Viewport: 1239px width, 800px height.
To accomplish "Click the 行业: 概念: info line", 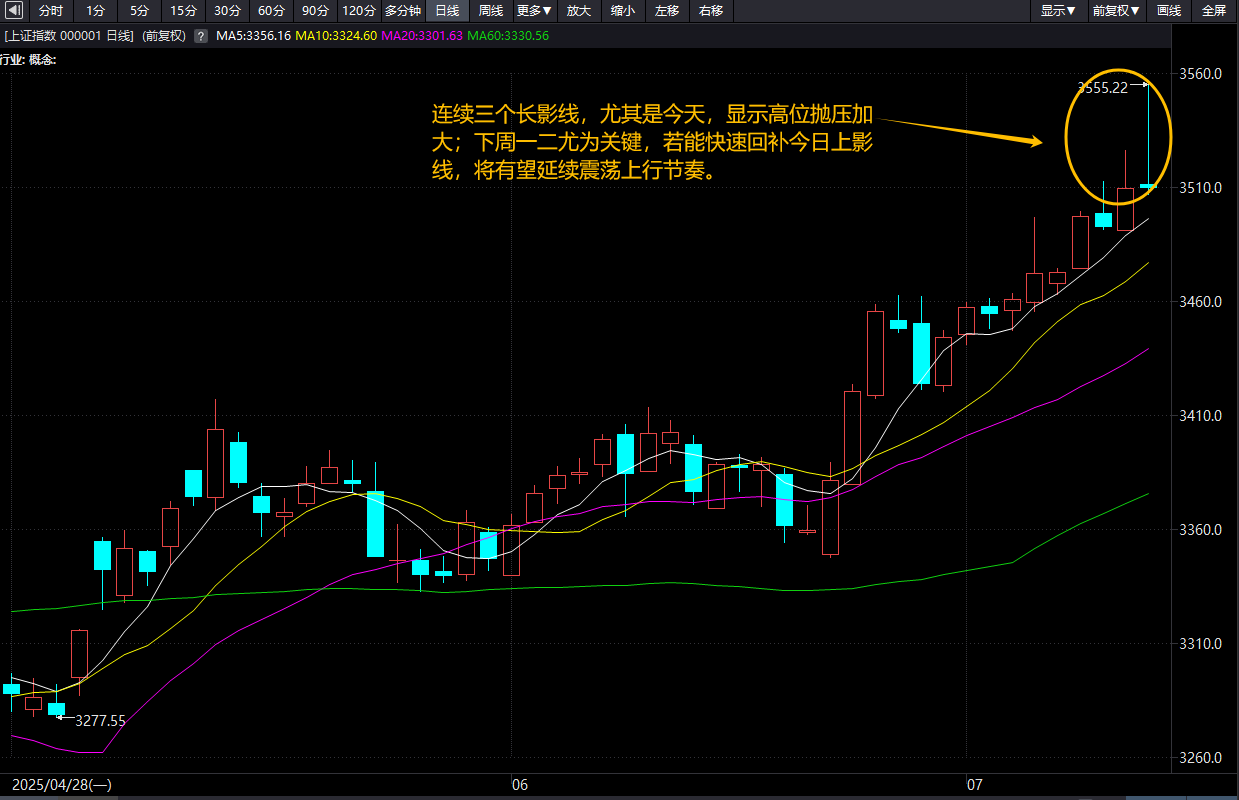I will pyautogui.click(x=29, y=59).
